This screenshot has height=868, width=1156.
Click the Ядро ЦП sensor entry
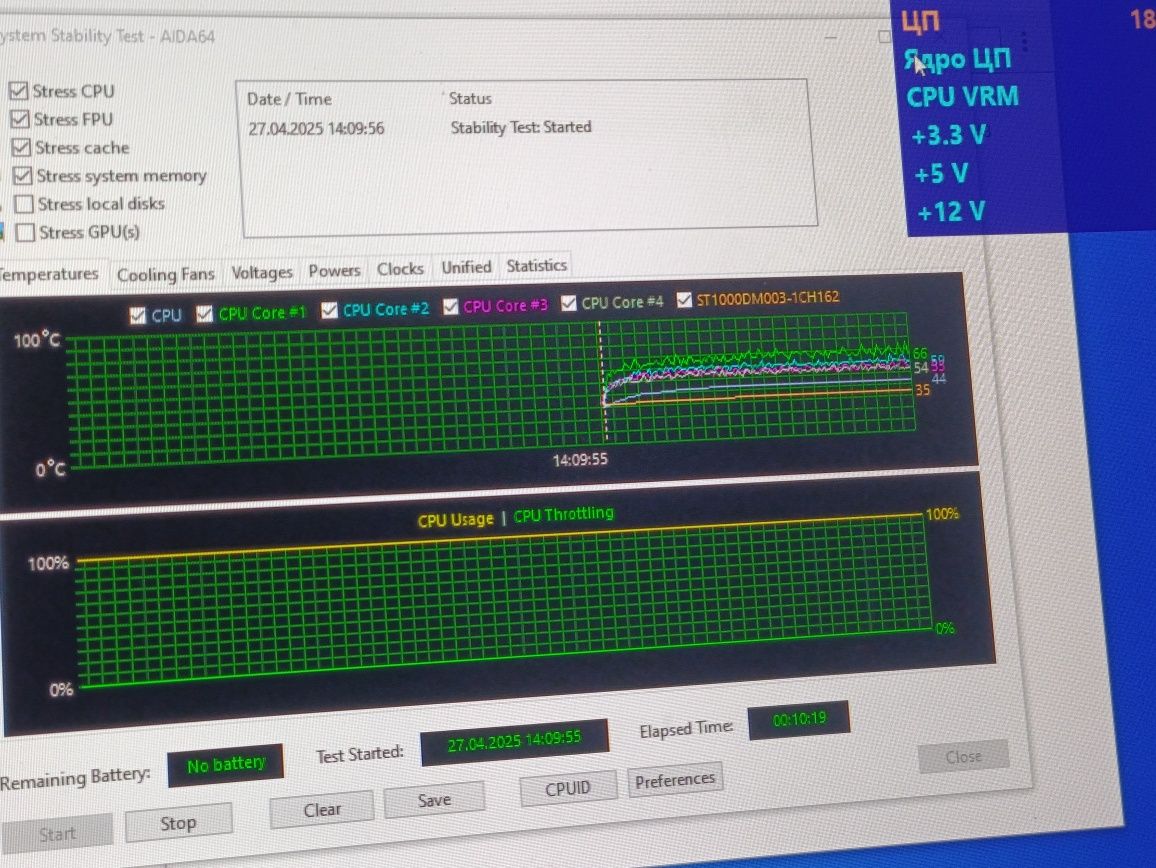[x=958, y=59]
